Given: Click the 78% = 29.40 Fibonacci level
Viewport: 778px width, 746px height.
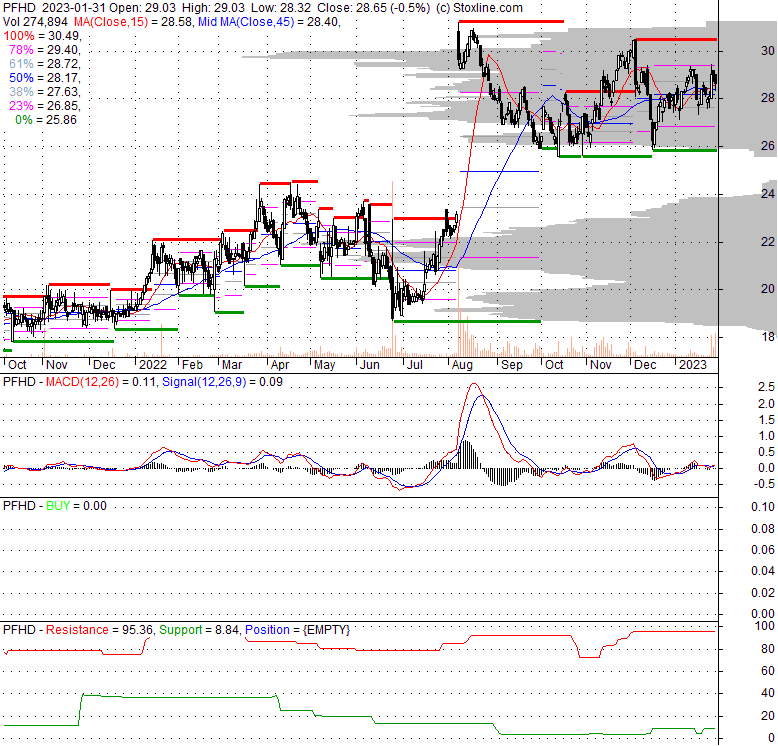Looking at the screenshot, I should pos(44,50).
